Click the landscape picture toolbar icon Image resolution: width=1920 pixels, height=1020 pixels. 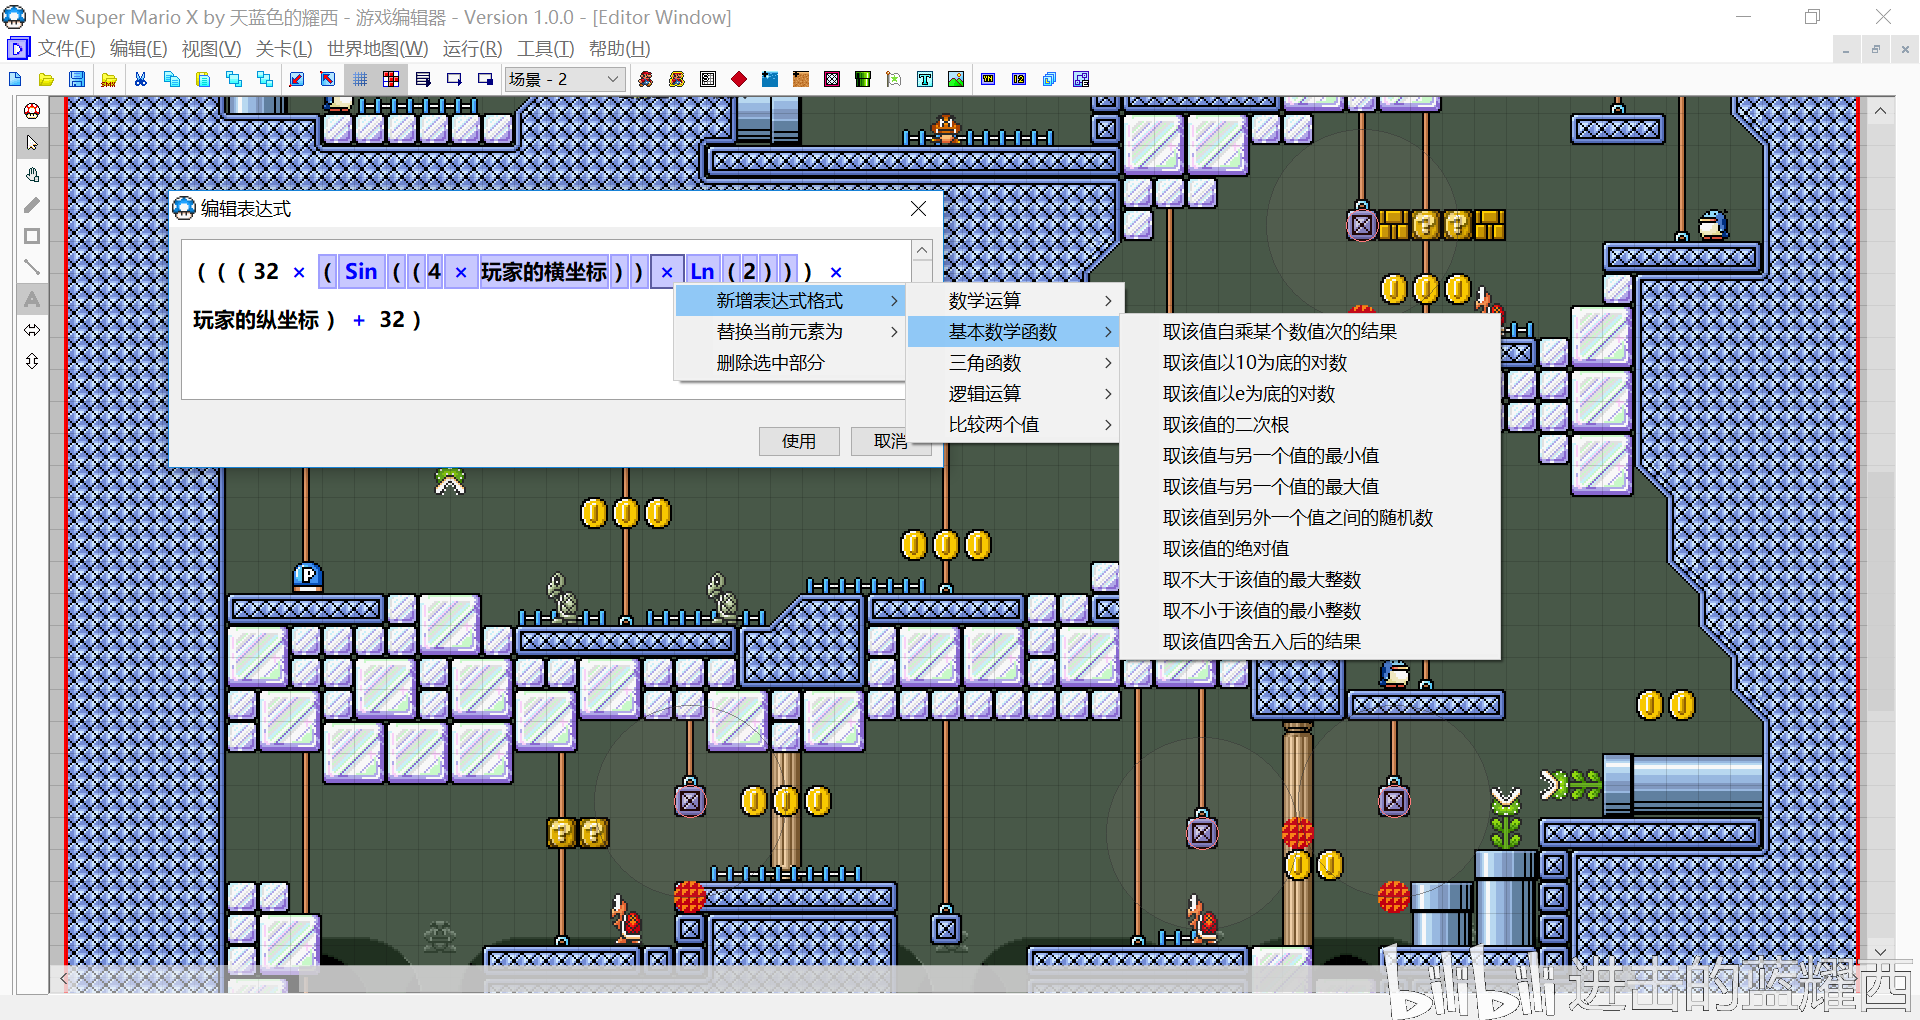(x=956, y=79)
